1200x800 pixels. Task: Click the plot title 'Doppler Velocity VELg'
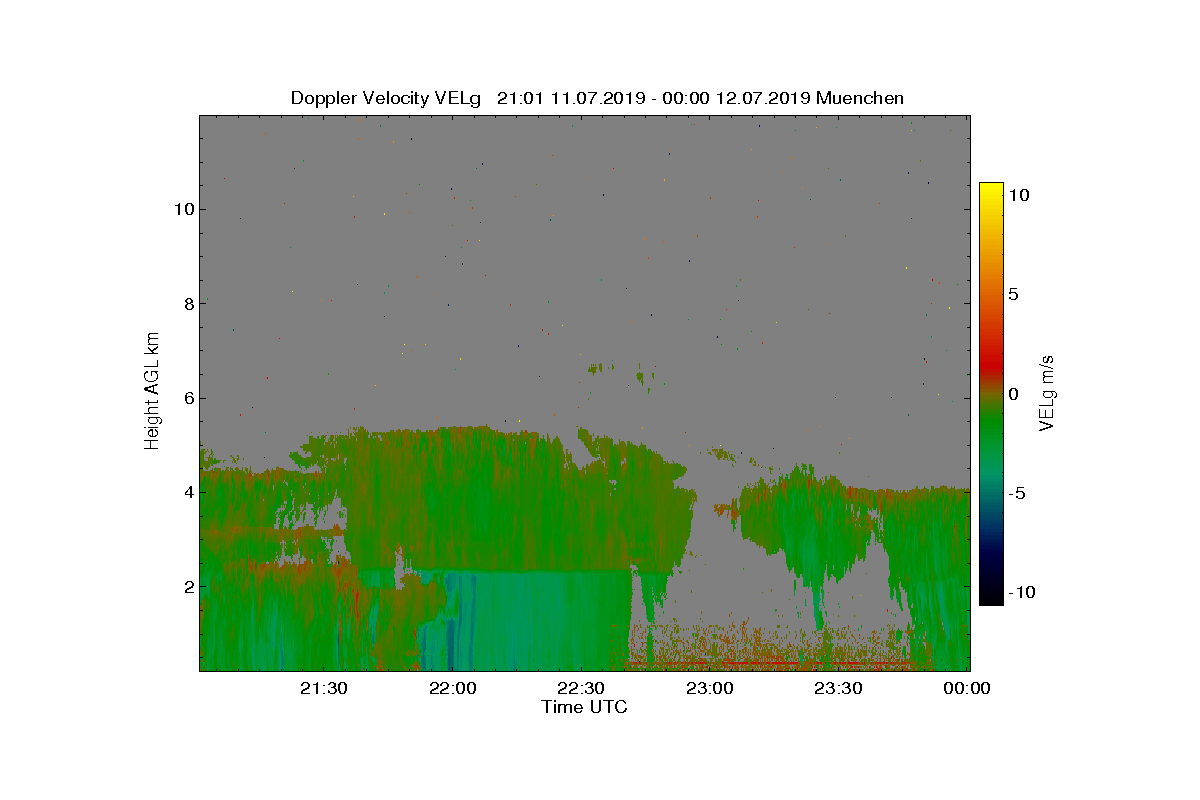click(x=386, y=98)
